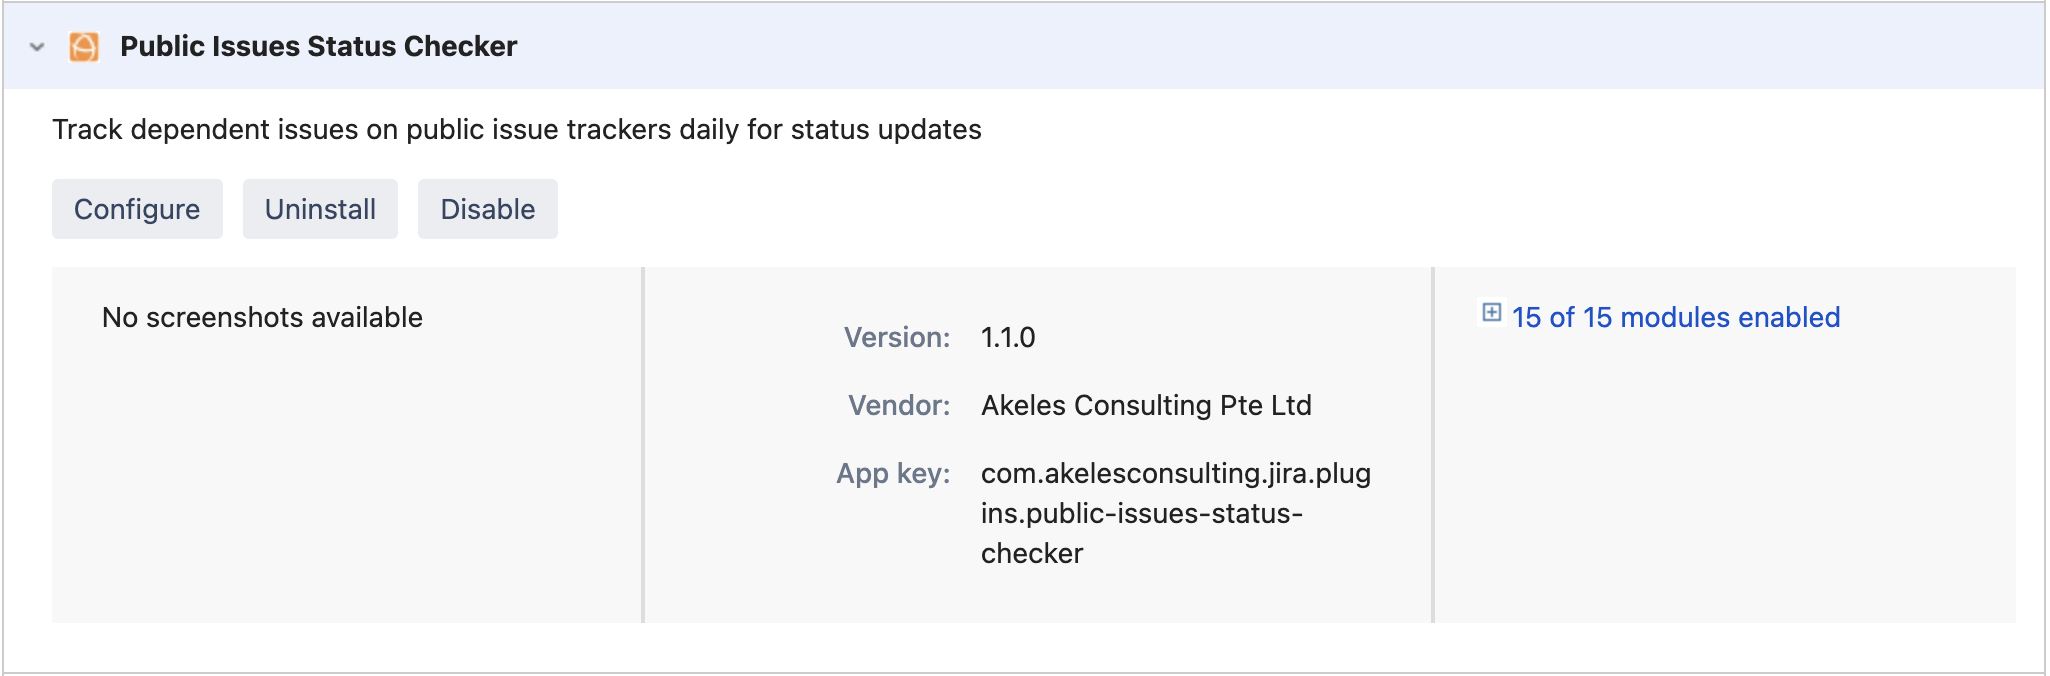Image resolution: width=2050 pixels, height=676 pixels.
Task: Select the version number 1.1.0
Action: point(1007,338)
